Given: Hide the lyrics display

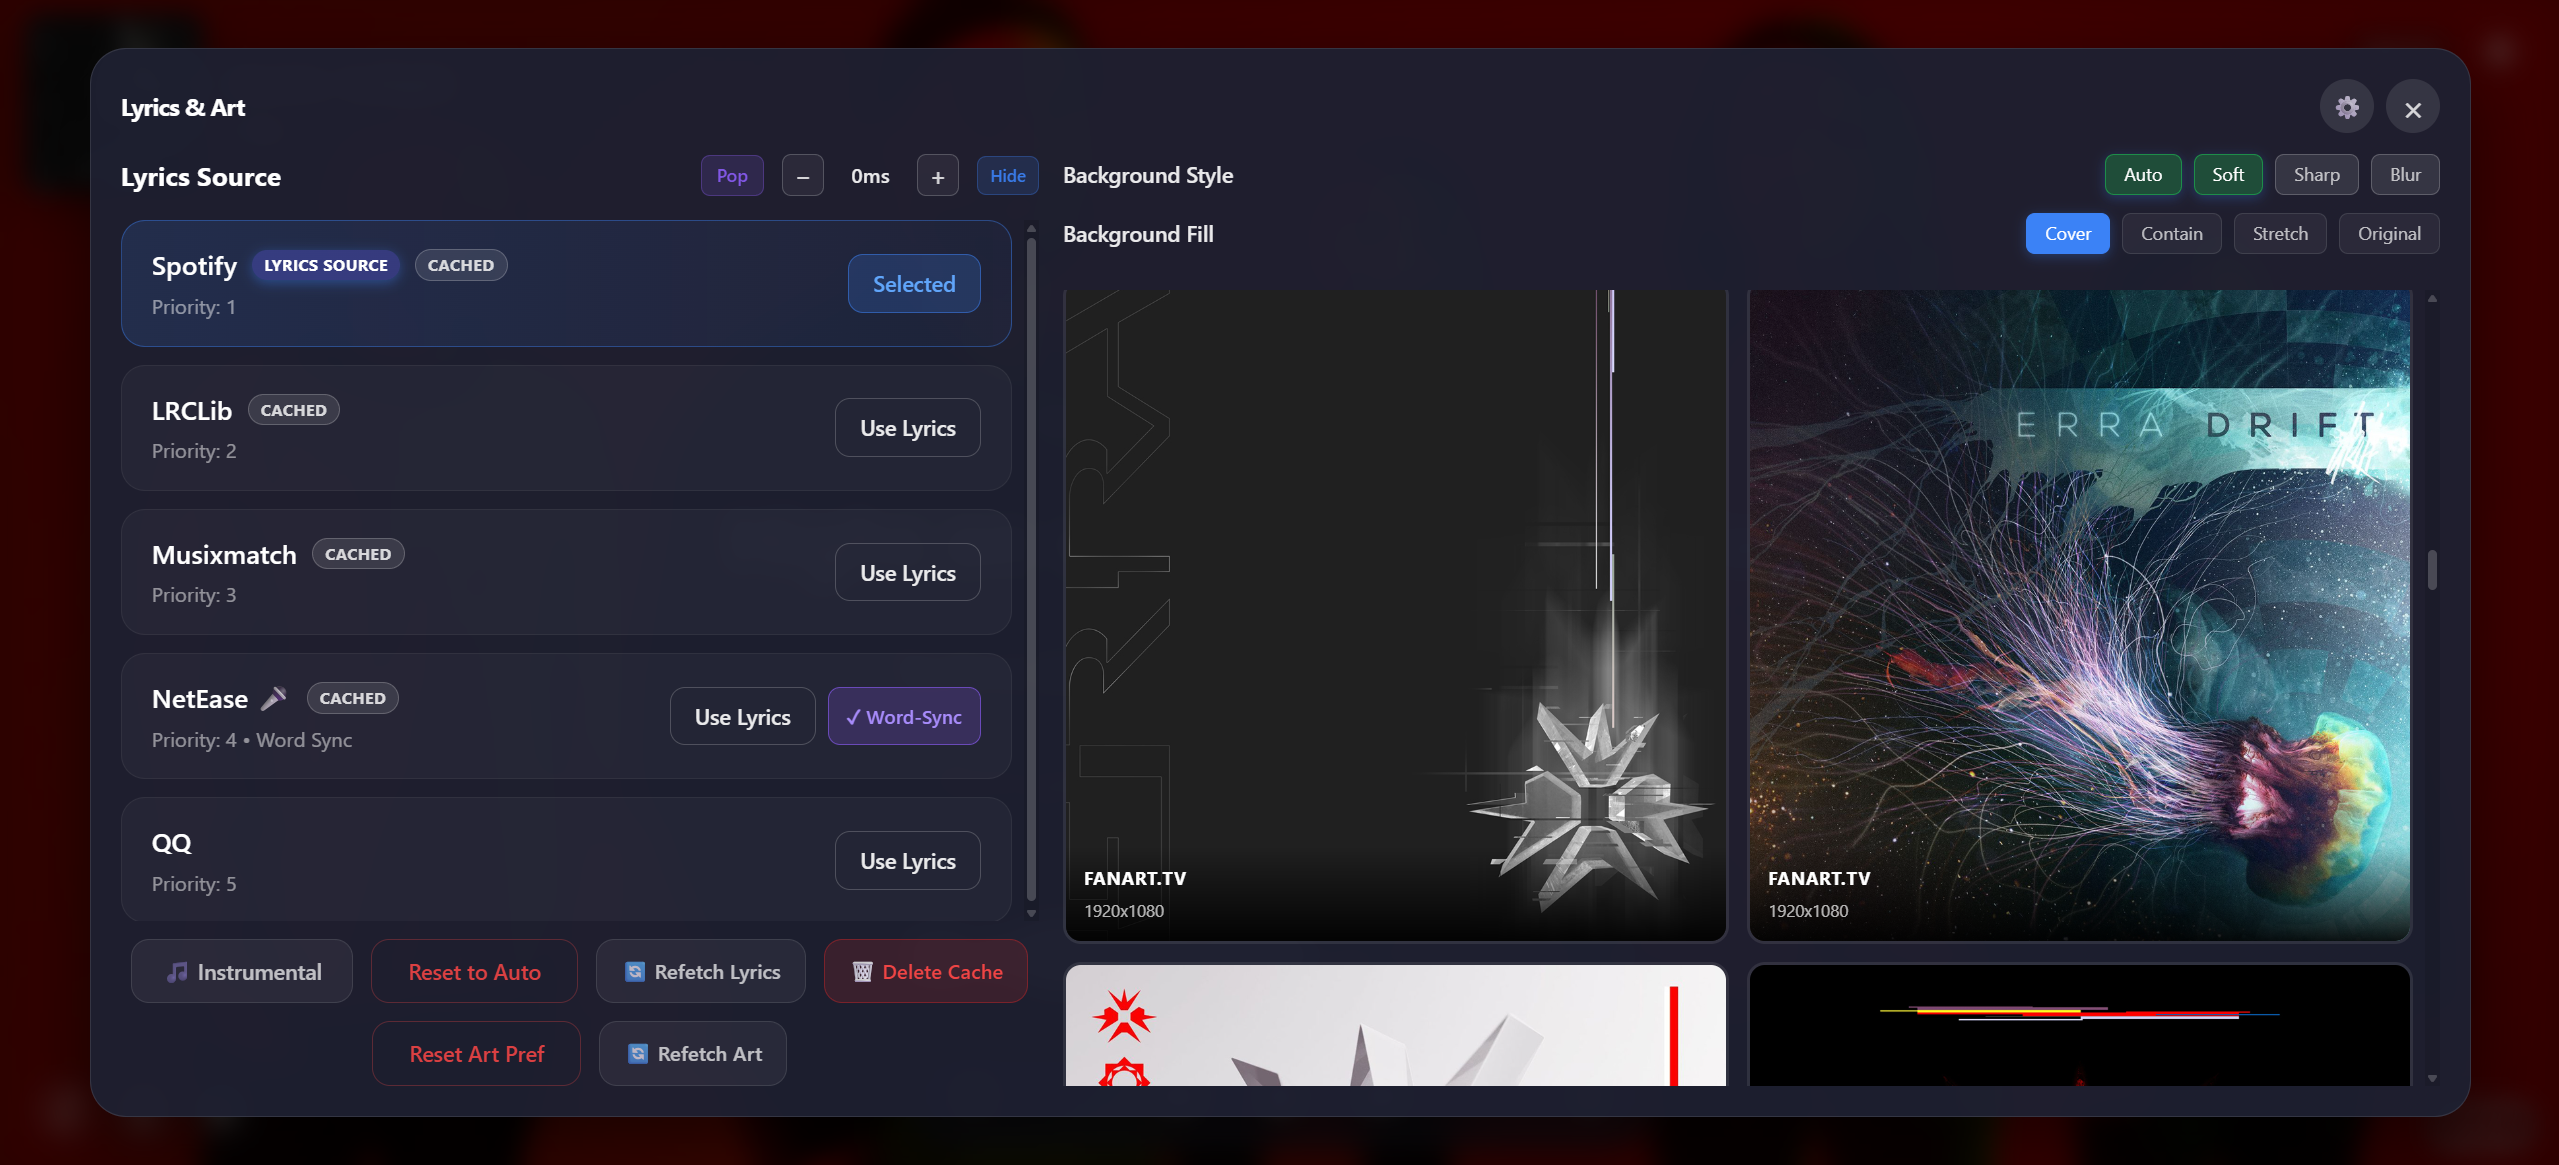Looking at the screenshot, I should pos(1006,175).
